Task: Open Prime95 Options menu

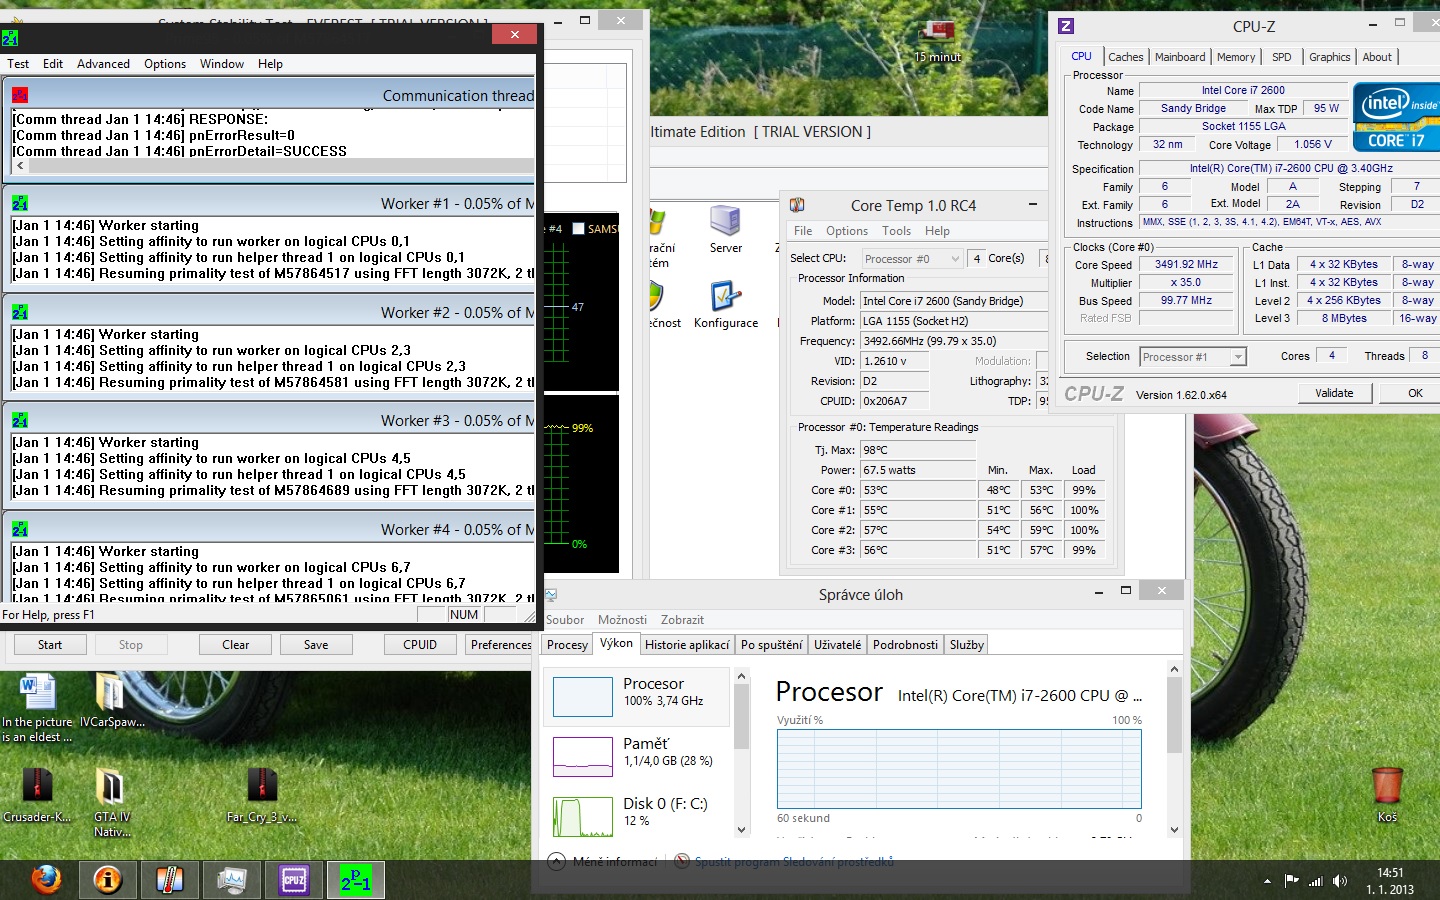Action: pyautogui.click(x=165, y=64)
